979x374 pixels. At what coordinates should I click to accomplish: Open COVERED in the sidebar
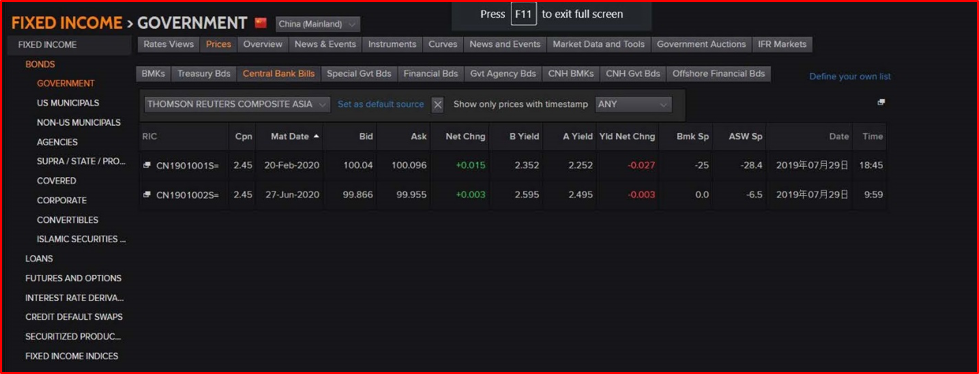point(56,181)
